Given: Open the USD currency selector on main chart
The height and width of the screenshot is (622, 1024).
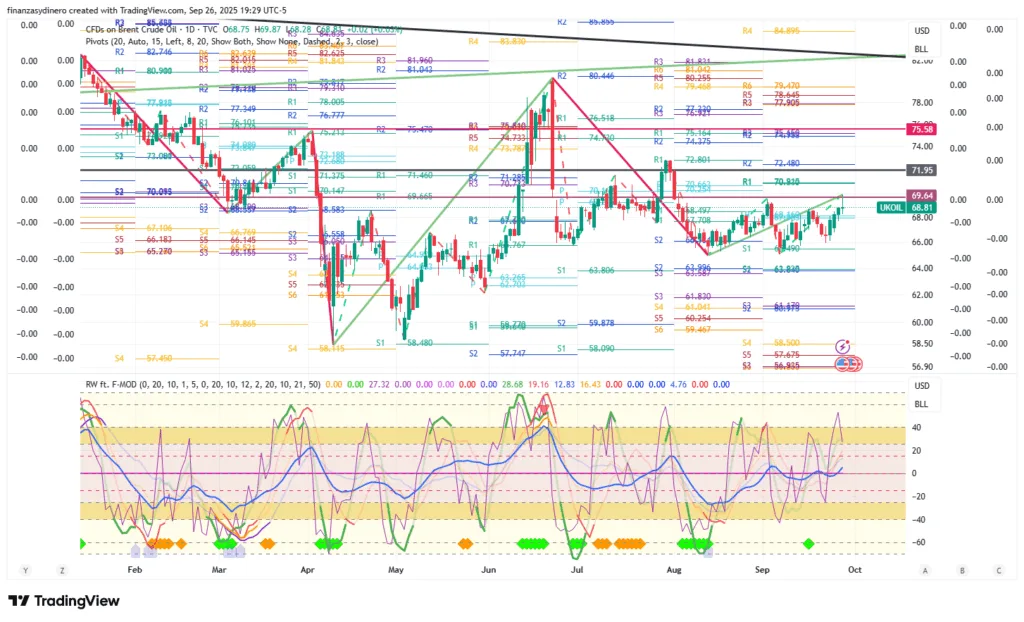Looking at the screenshot, I should 921,31.
